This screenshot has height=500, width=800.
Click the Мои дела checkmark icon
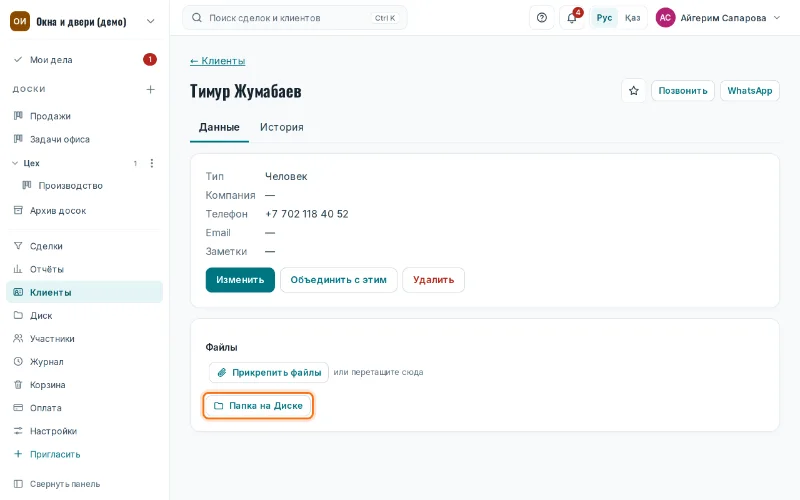[18, 60]
